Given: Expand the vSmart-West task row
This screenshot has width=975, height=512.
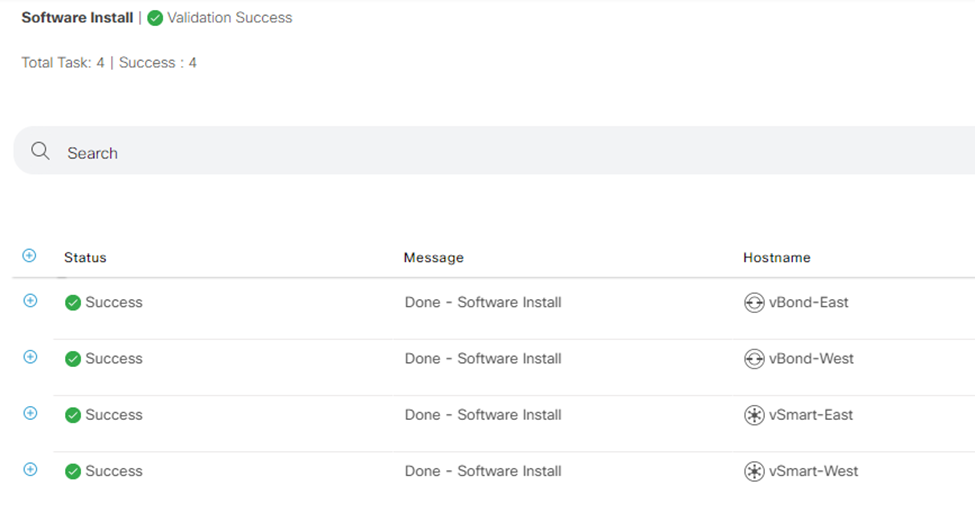Looking at the screenshot, I should click(30, 469).
